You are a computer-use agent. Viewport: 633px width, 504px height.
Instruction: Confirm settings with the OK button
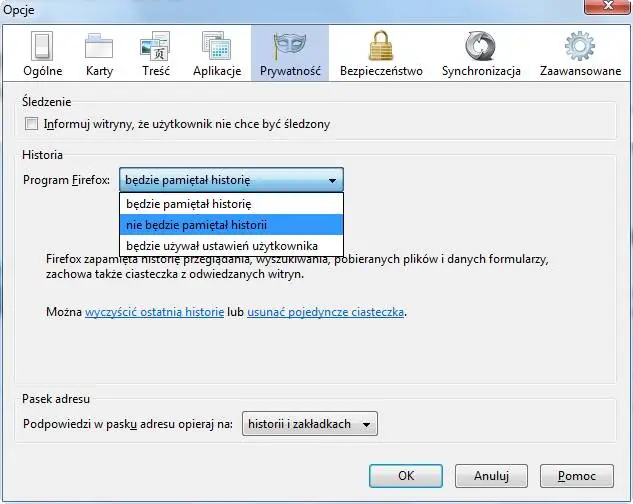[405, 476]
